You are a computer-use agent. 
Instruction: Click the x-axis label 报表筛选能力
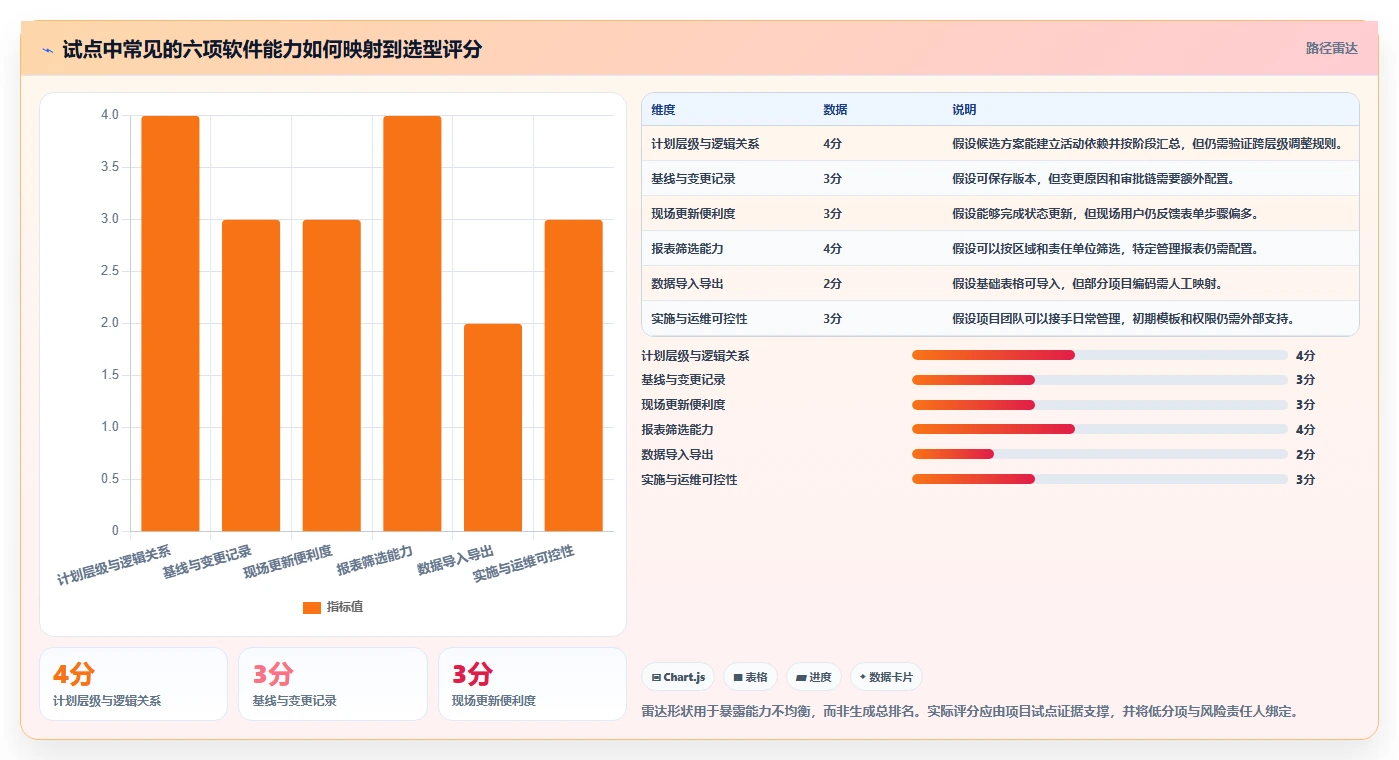[x=375, y=561]
